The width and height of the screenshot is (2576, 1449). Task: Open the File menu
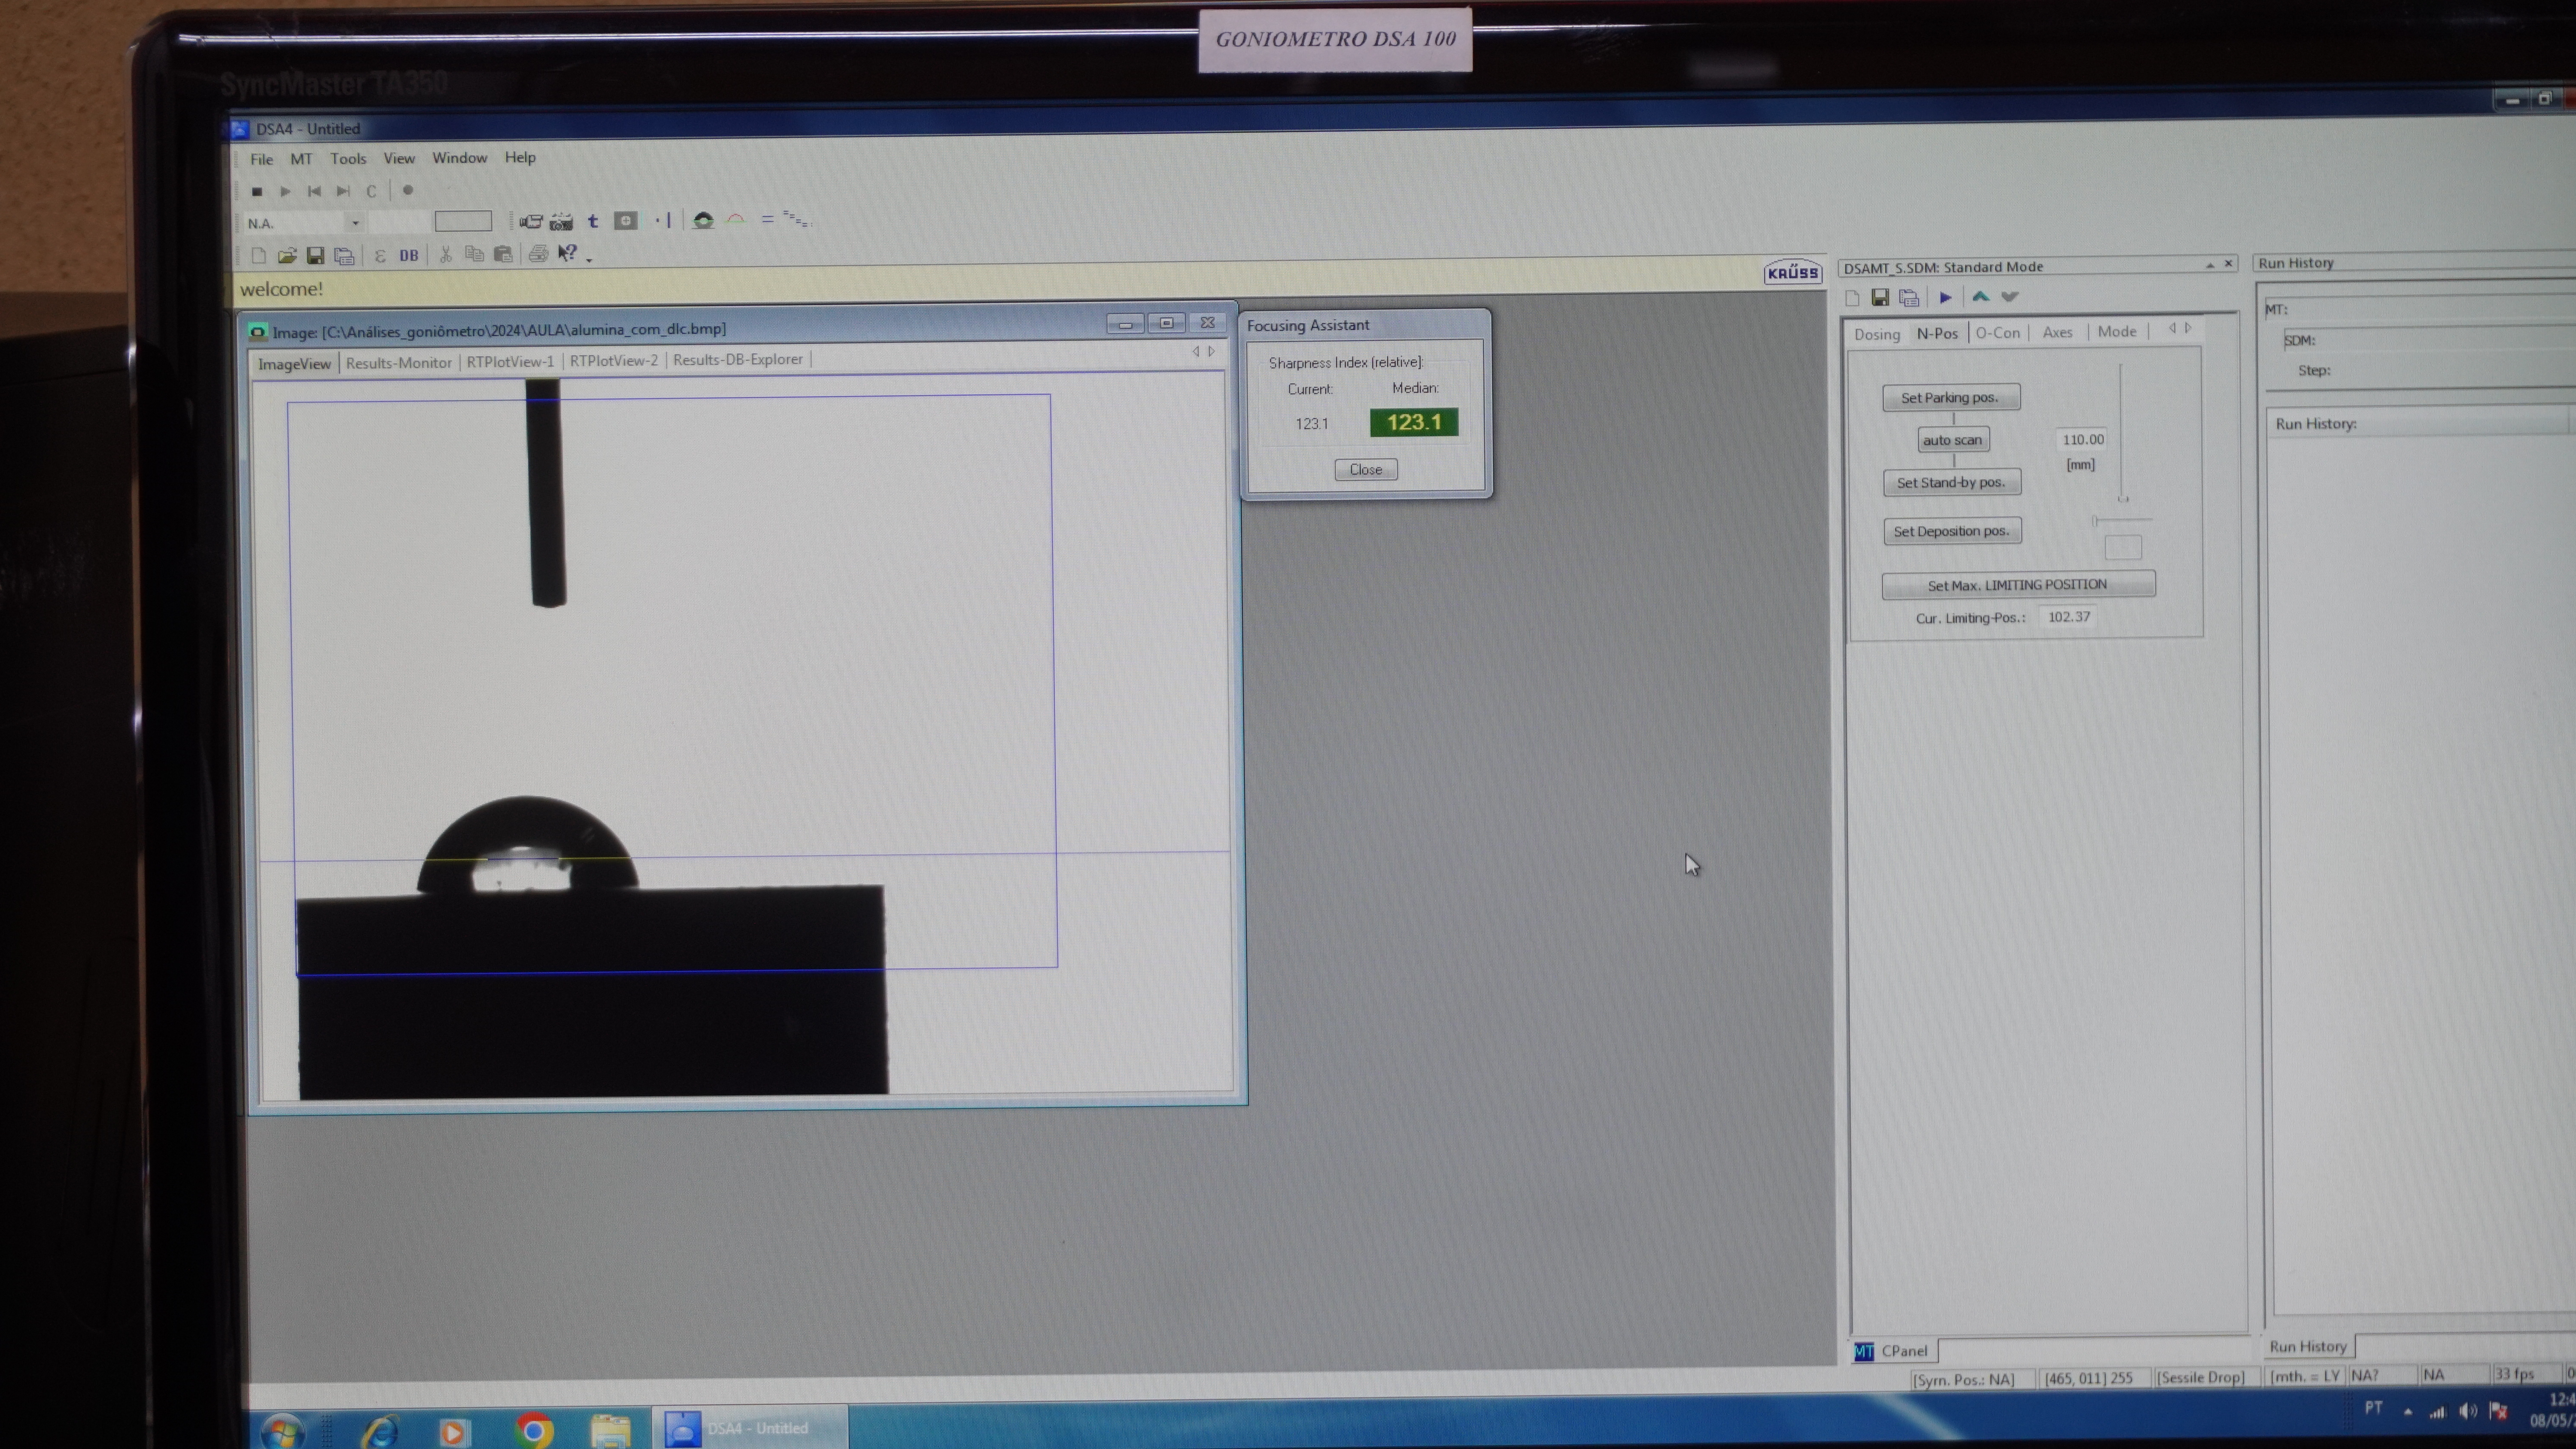click(261, 159)
